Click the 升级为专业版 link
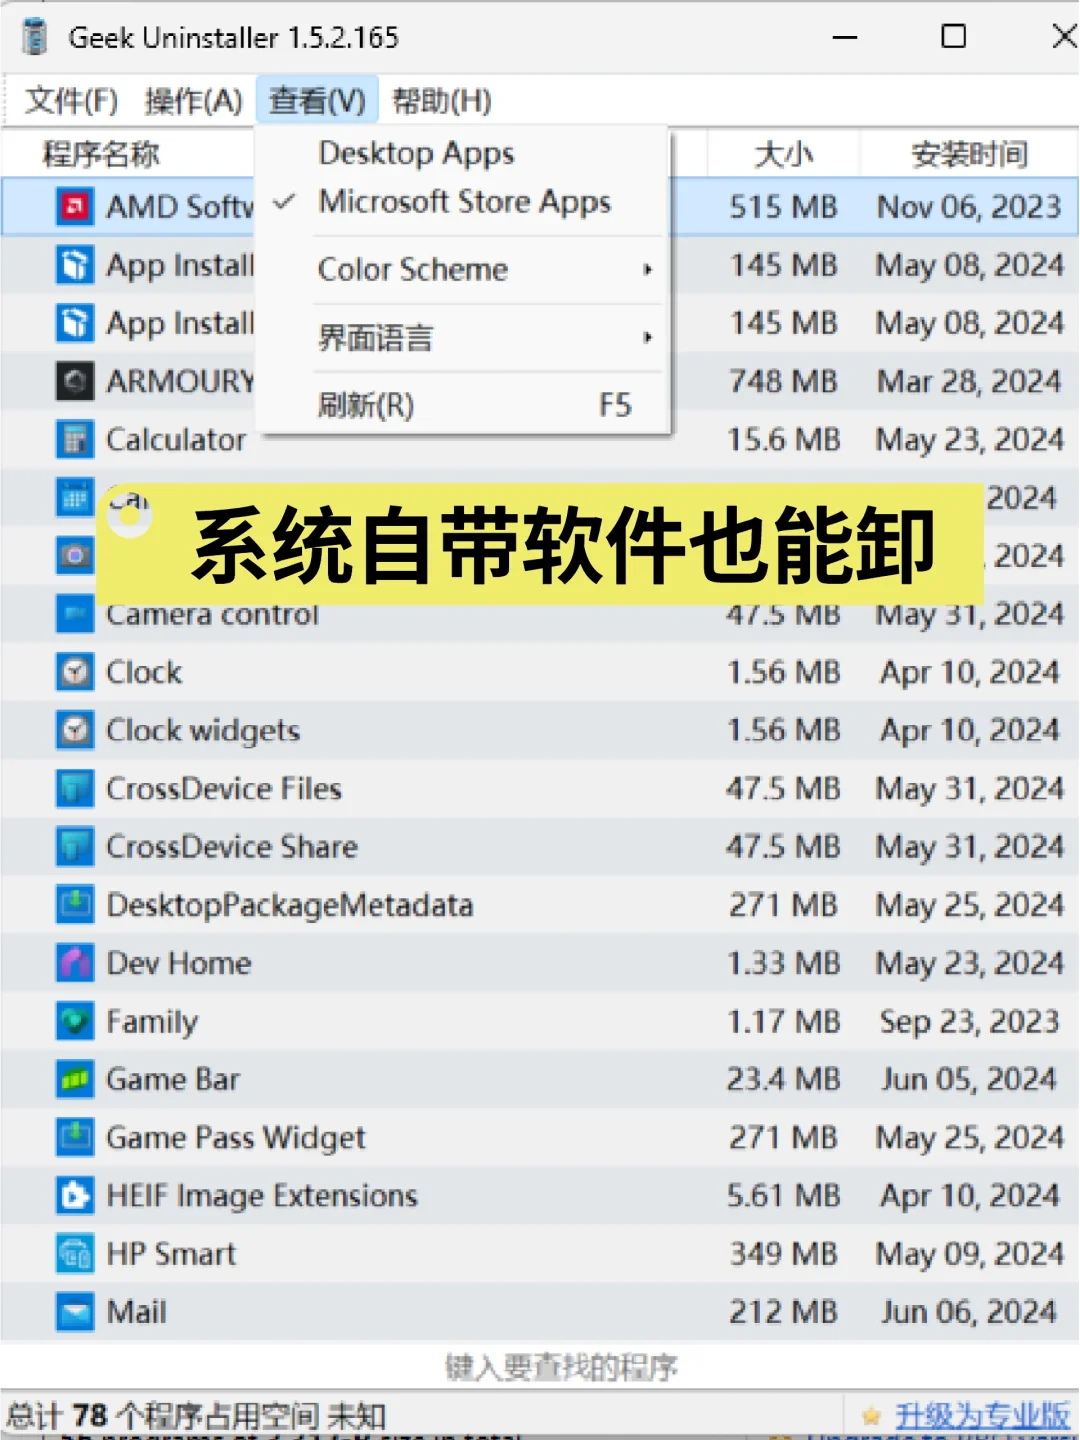Screen dimensions: 1080x1440 (x=983, y=1416)
